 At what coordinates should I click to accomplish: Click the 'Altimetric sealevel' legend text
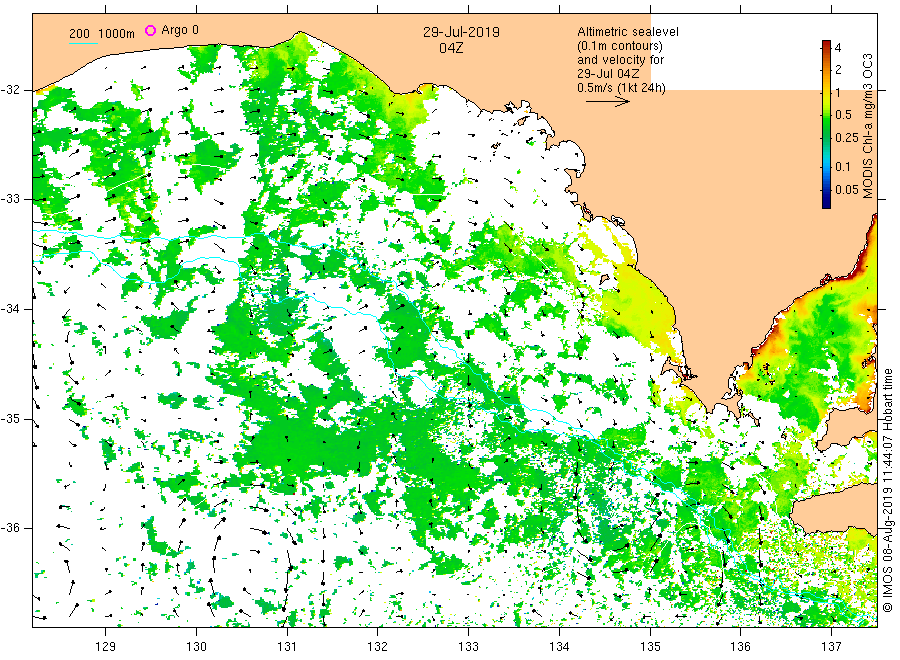pos(627,32)
